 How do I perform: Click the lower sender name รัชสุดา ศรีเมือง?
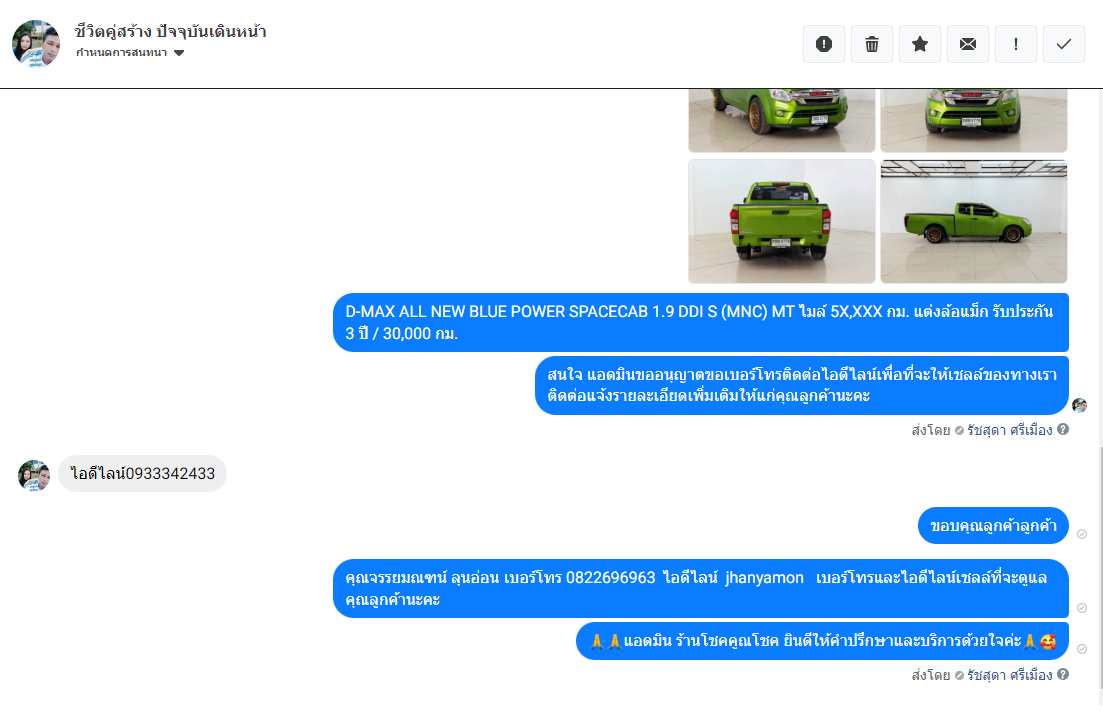click(1009, 674)
